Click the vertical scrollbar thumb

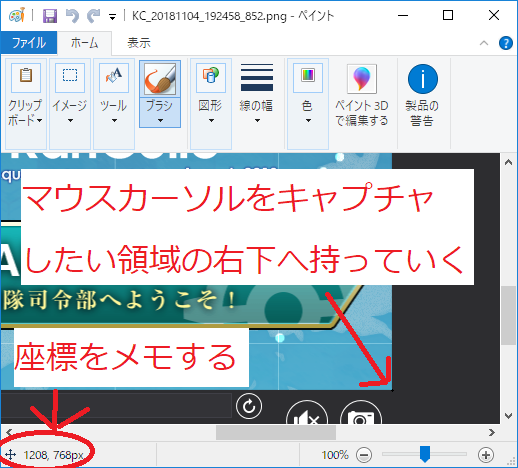(509, 315)
